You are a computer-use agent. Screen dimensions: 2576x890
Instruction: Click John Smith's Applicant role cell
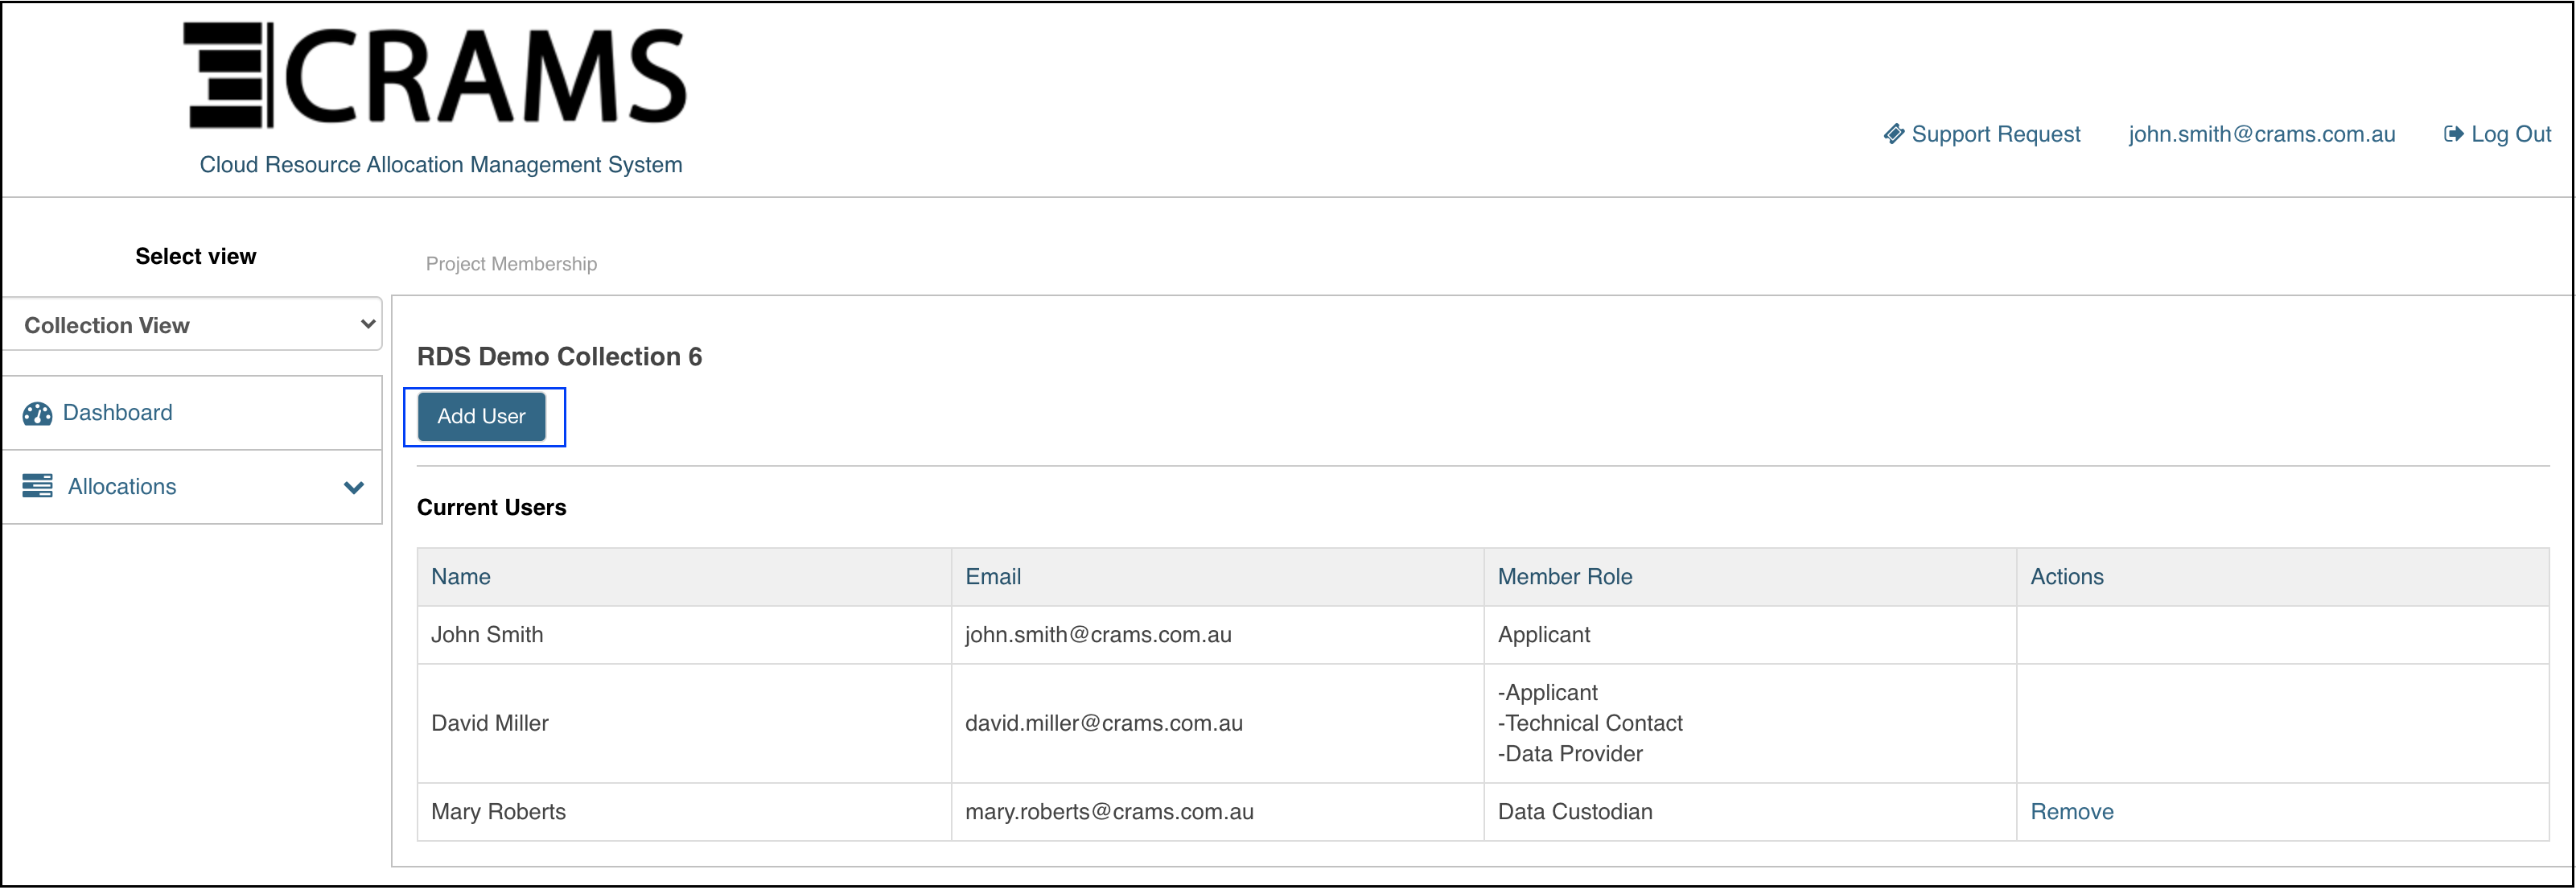tap(1749, 635)
